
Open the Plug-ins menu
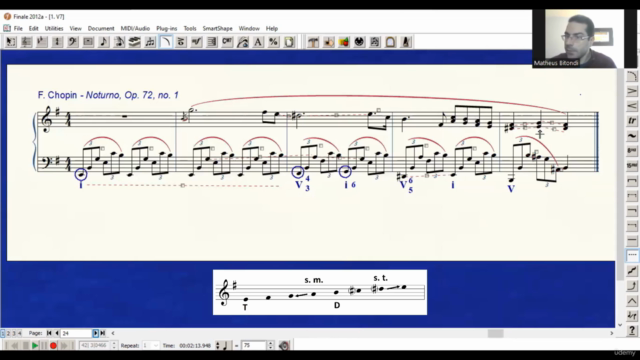click(167, 29)
